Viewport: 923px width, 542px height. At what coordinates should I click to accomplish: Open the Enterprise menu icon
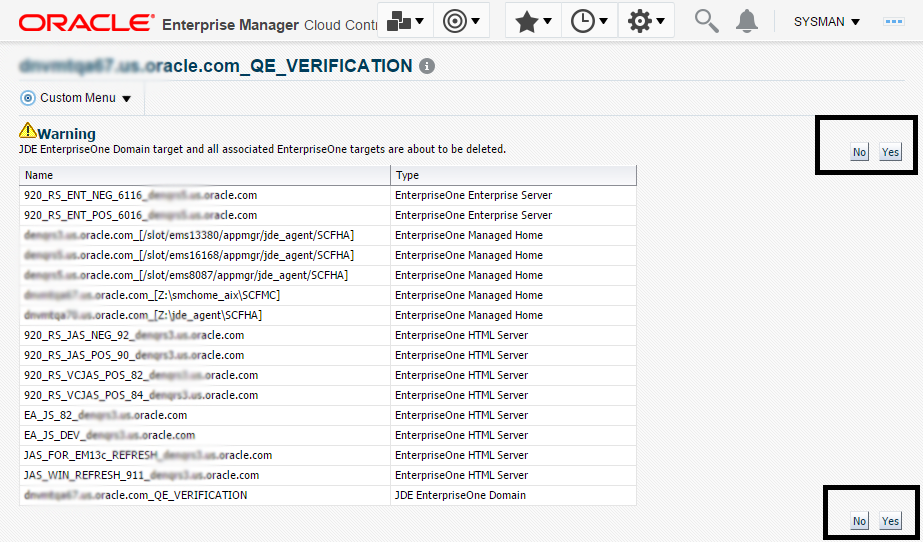tap(405, 21)
